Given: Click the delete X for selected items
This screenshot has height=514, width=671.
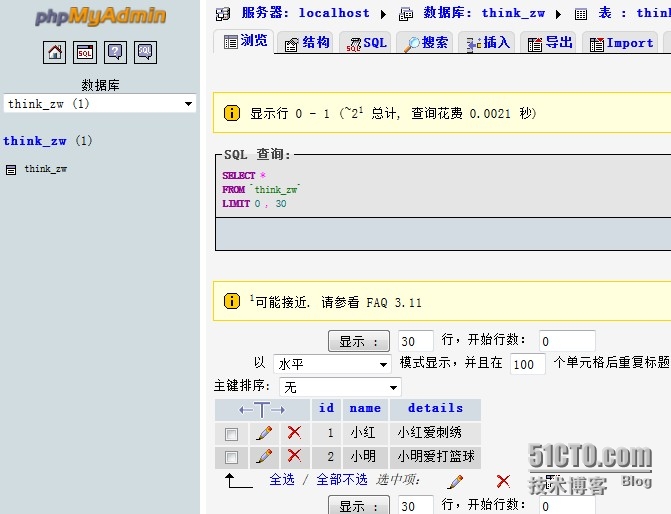Looking at the screenshot, I should pos(503,481).
